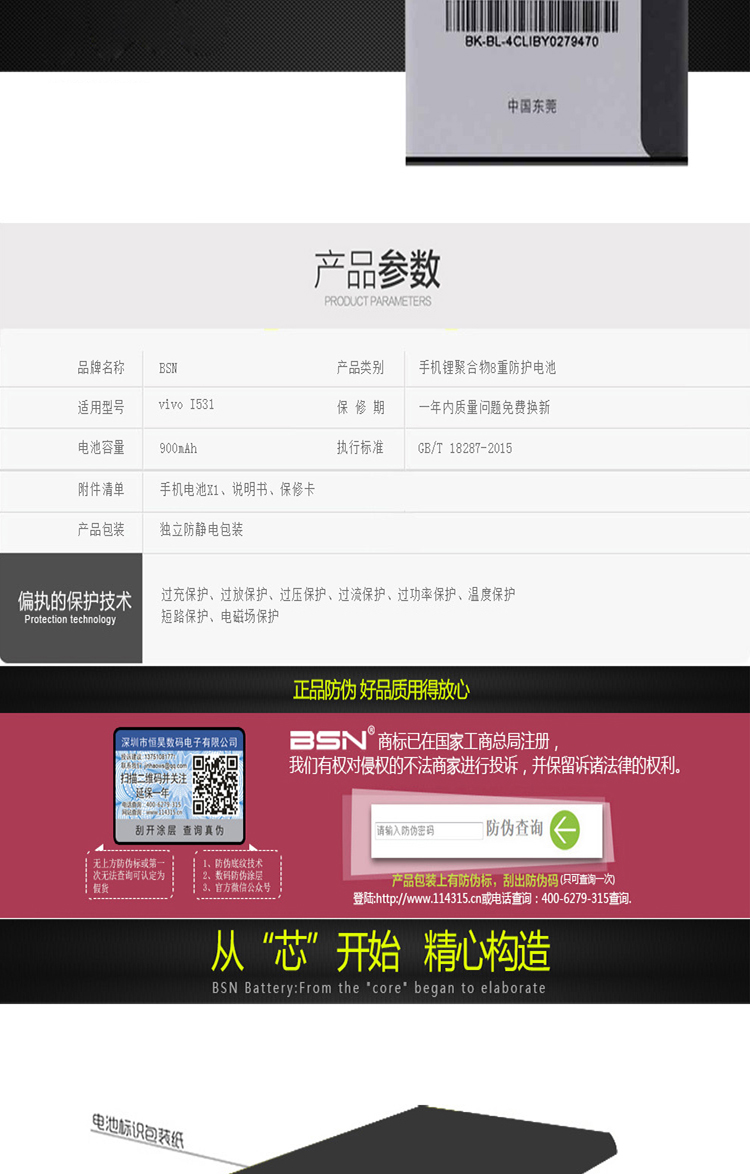Click the 电池标识包装纸 label near the battery
This screenshot has width=750, height=1174.
point(138,1128)
